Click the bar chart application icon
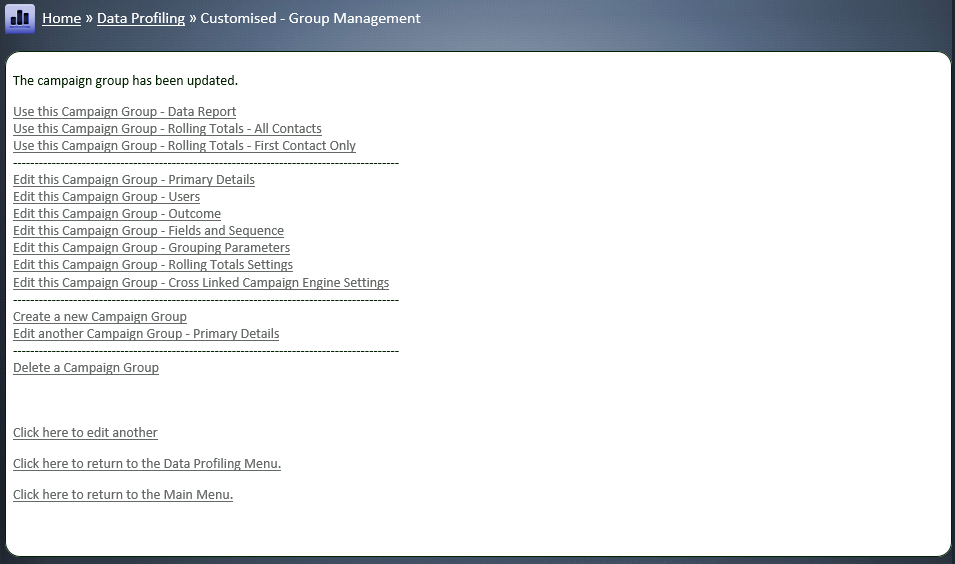The image size is (955, 564). point(20,19)
